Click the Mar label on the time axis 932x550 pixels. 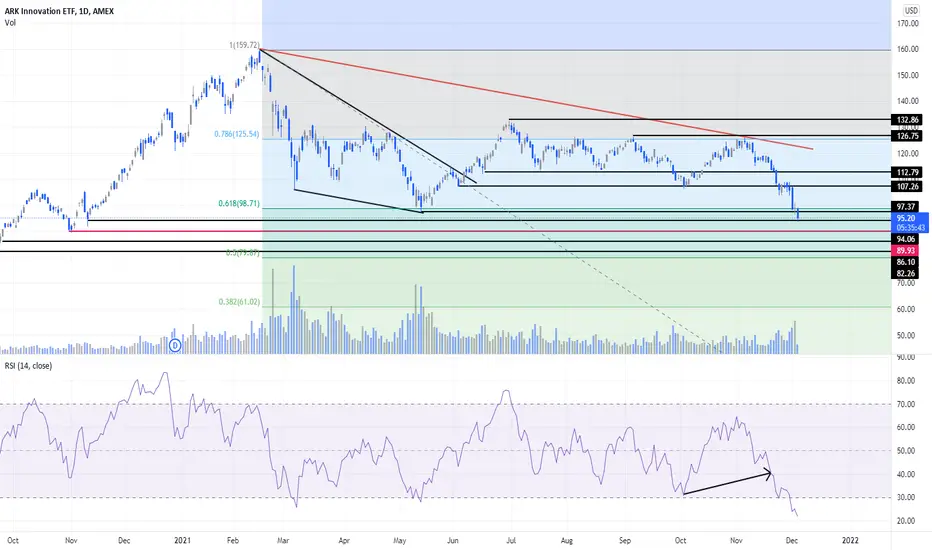283,540
